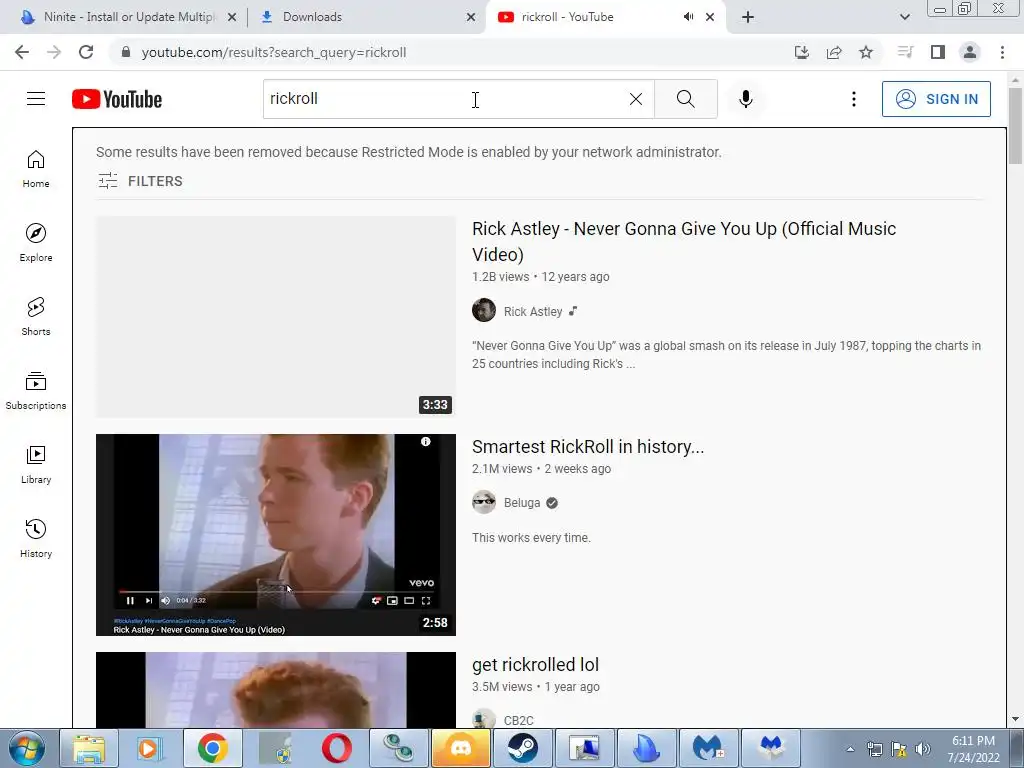
Task: Visit the Beluga channel name link
Action: point(522,503)
